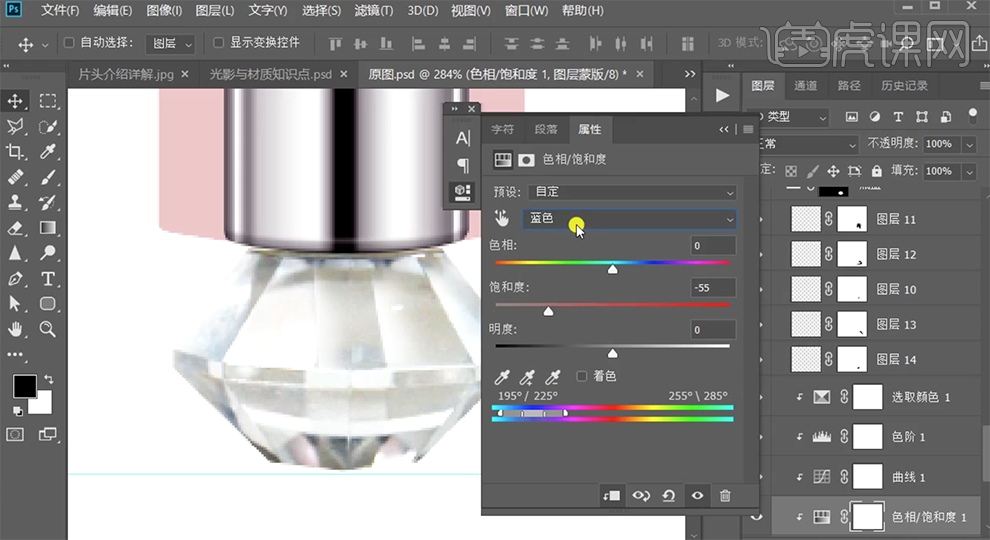Click the 饱和度 slider handle
990x540 pixels.
pos(548,311)
